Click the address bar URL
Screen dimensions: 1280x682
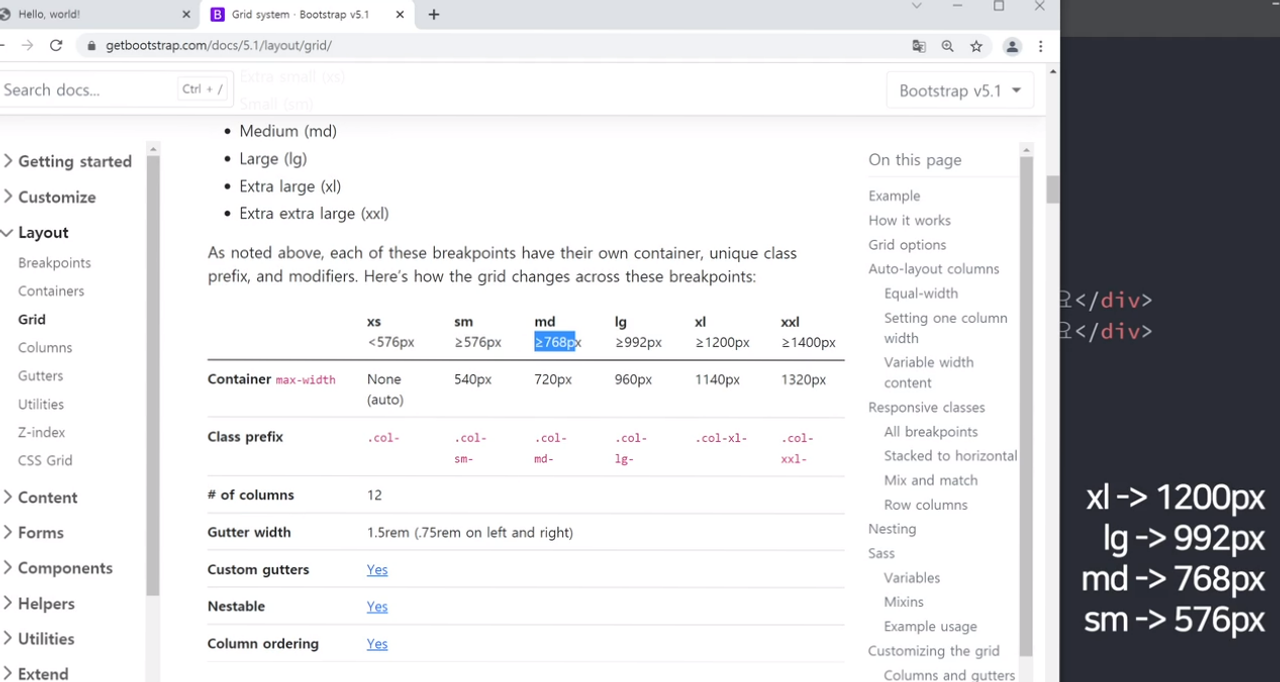click(219, 46)
